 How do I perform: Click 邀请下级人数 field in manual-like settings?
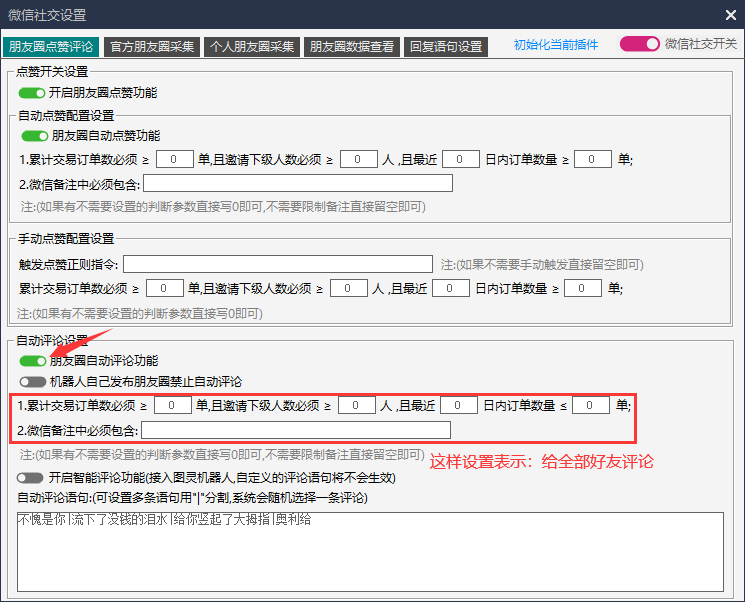(349, 288)
